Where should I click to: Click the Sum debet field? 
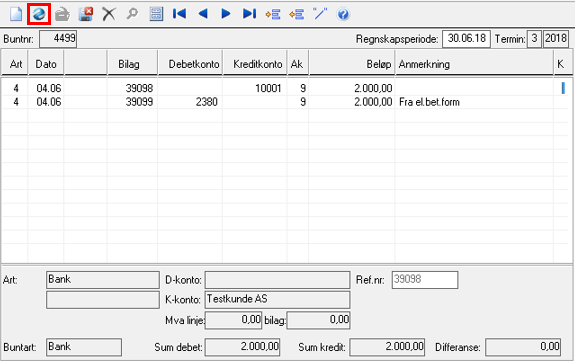click(242, 347)
